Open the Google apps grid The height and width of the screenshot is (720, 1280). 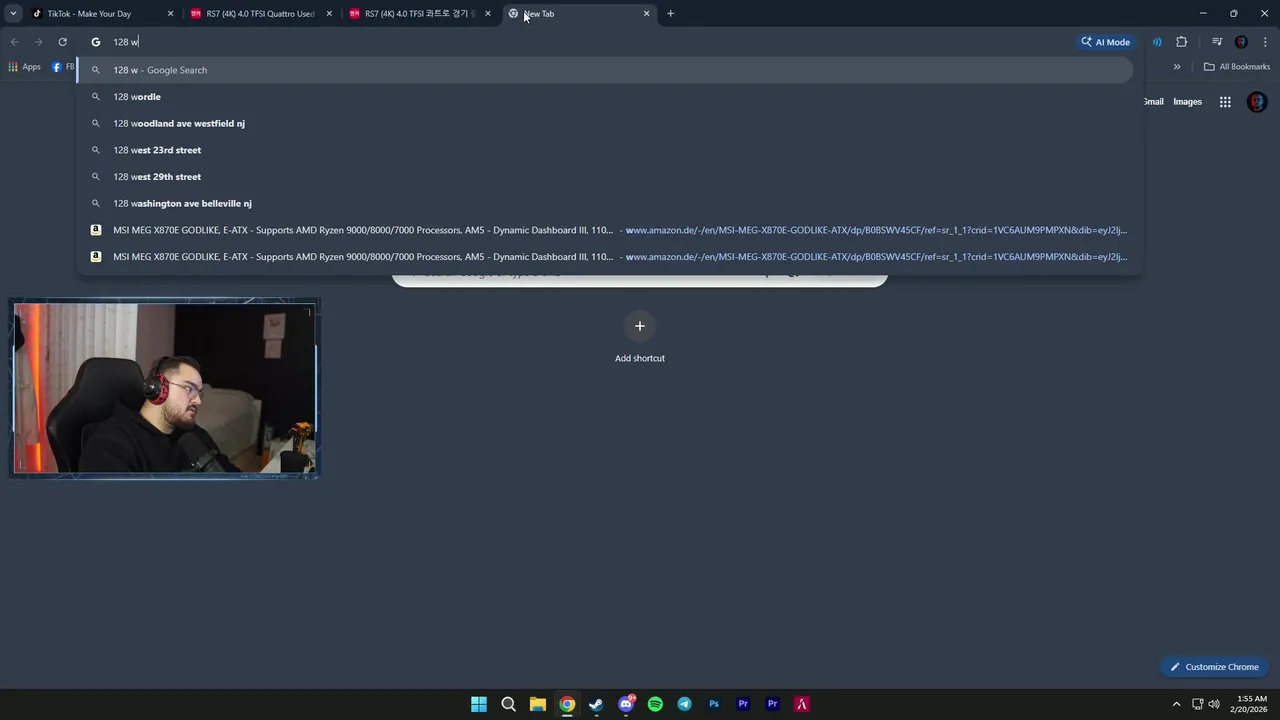coord(1225,102)
